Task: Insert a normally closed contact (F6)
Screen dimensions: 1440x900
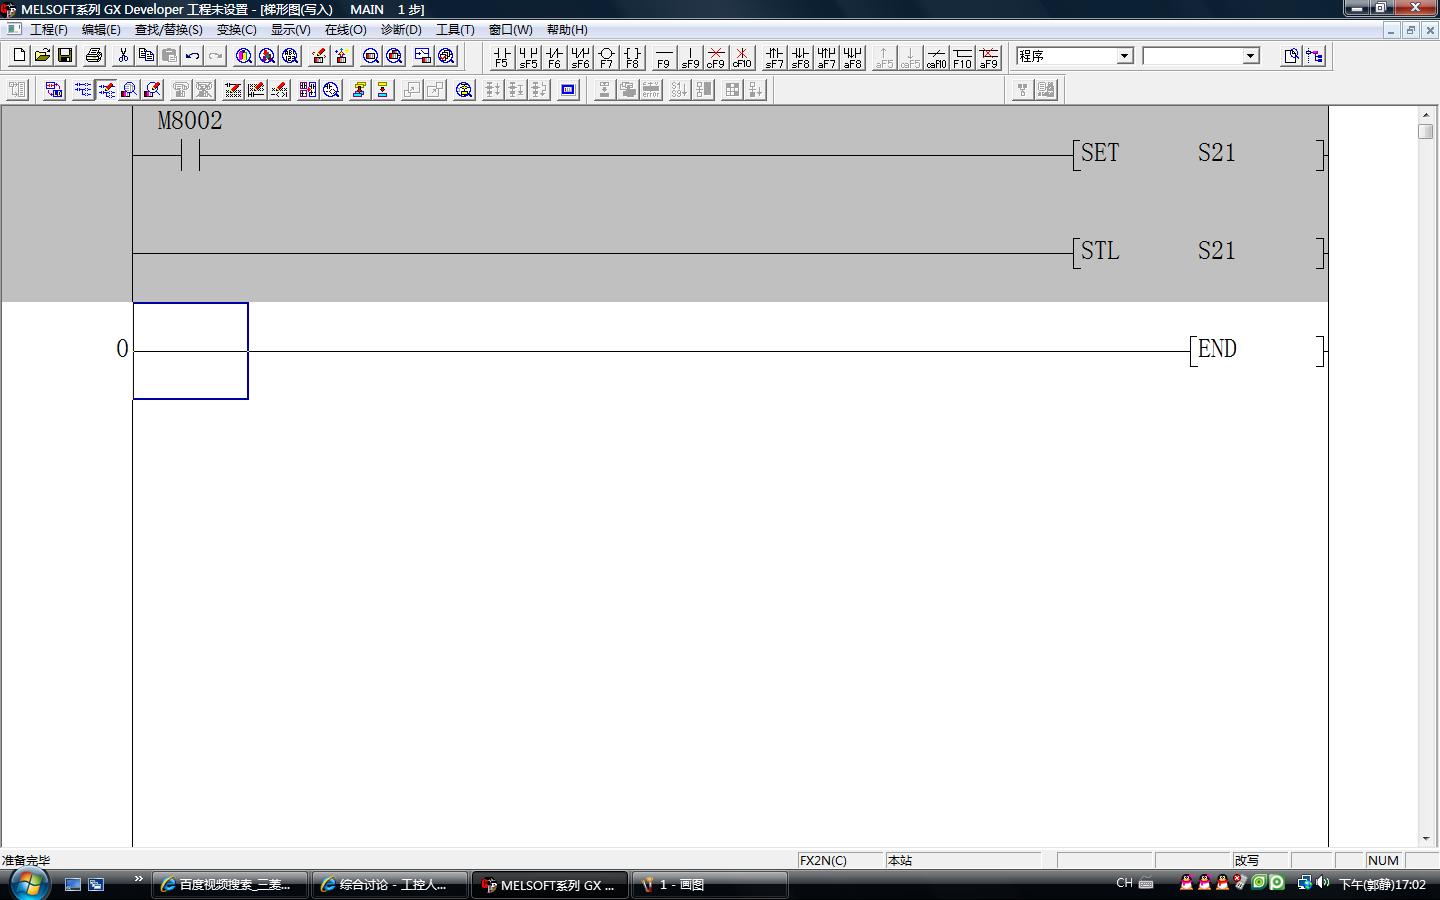Action: (554, 57)
